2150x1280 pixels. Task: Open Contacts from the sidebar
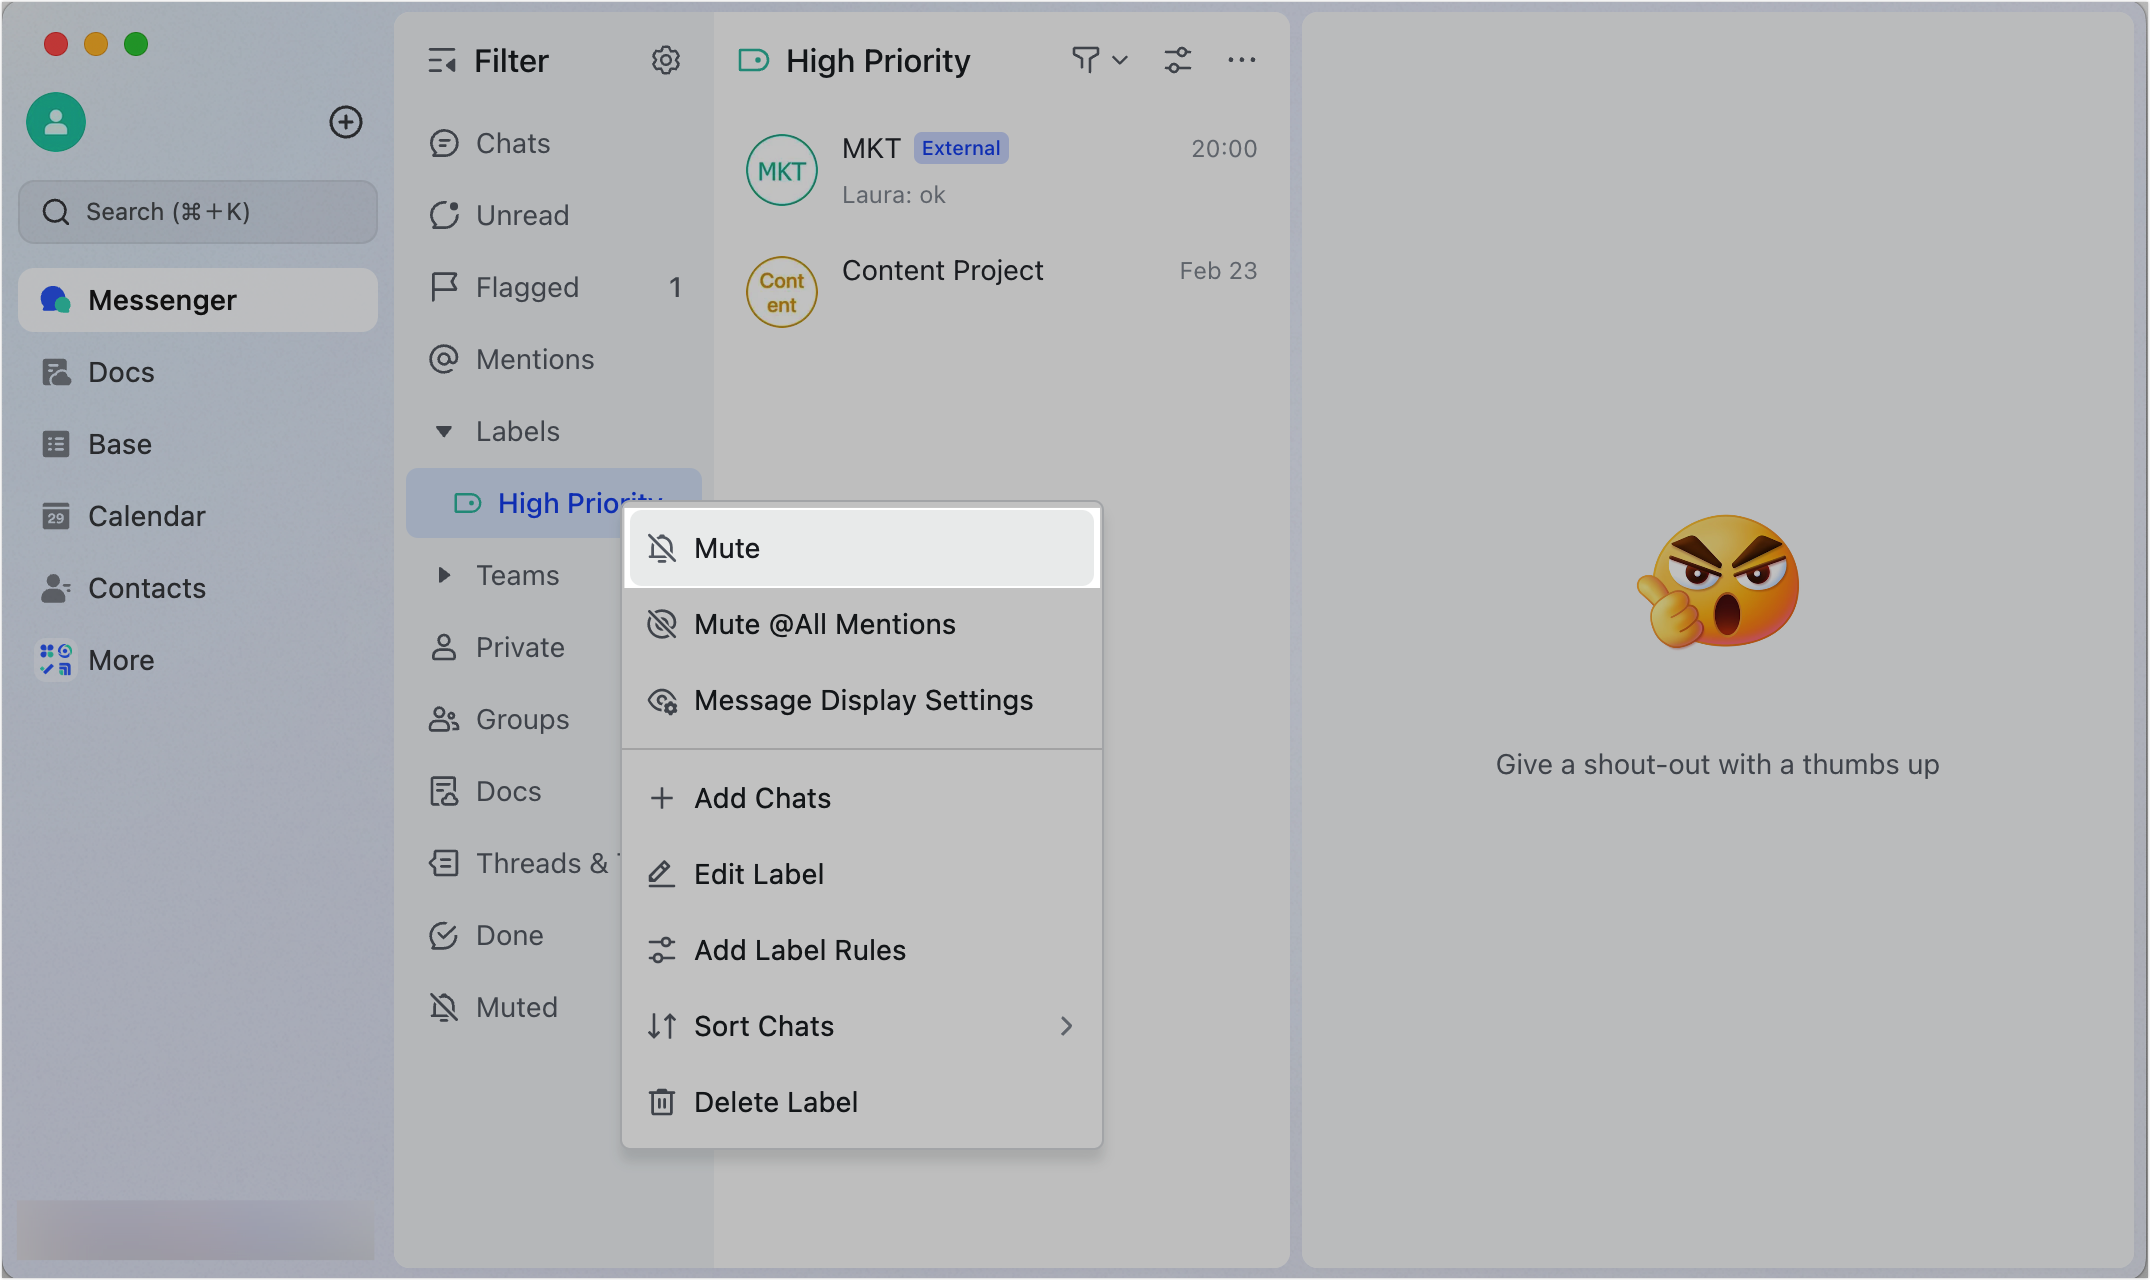pyautogui.click(x=147, y=587)
